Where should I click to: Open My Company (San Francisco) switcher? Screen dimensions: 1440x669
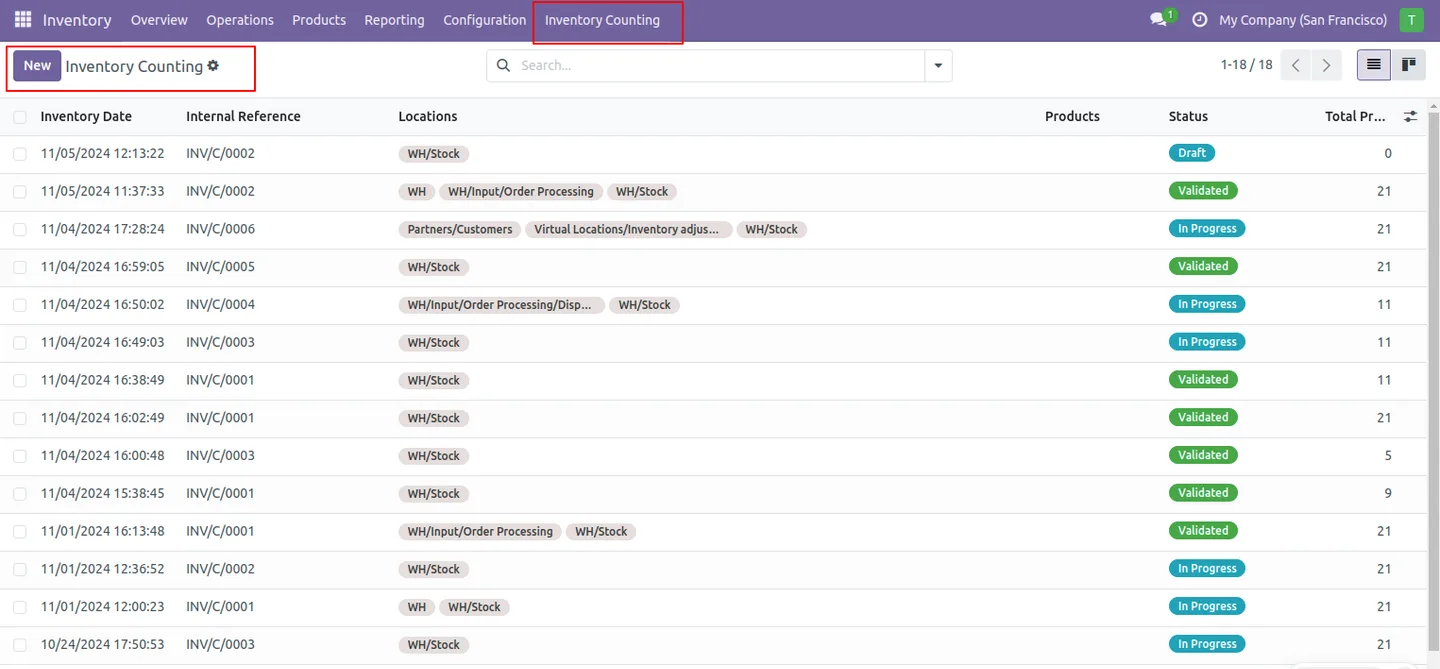pos(1303,20)
